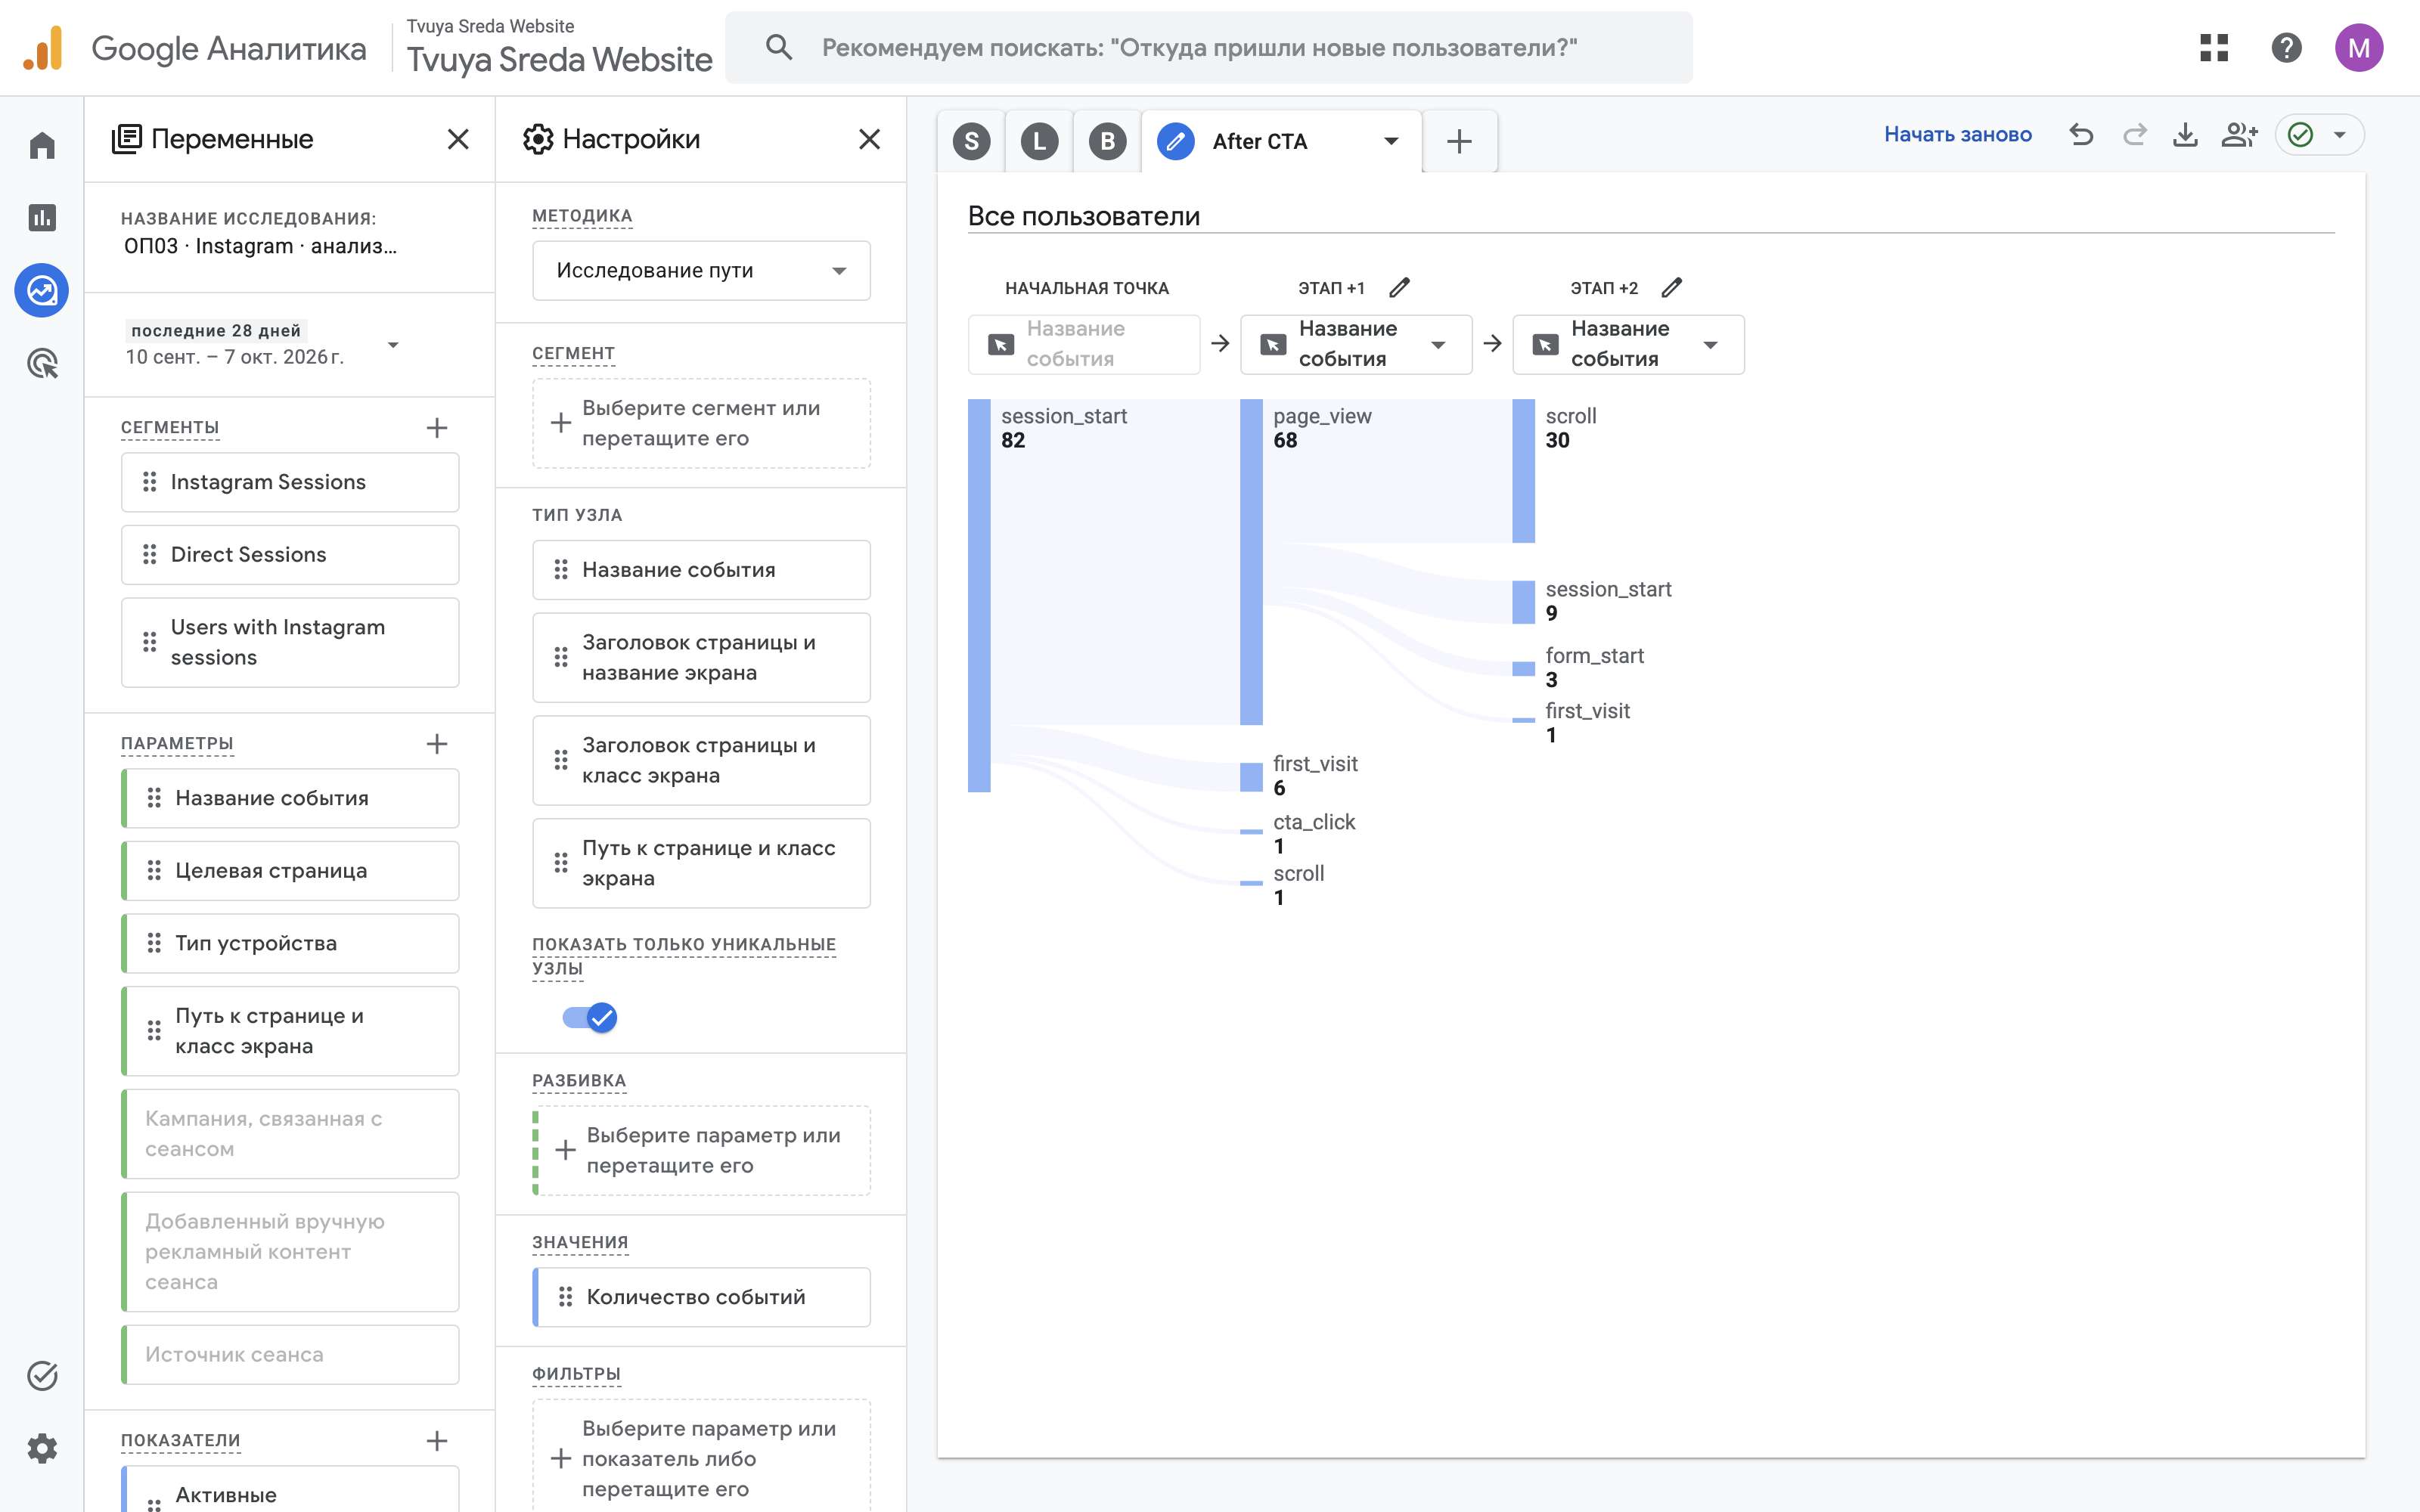Image resolution: width=2420 pixels, height=1512 pixels.
Task: Add a new segment with plus
Action: click(437, 428)
